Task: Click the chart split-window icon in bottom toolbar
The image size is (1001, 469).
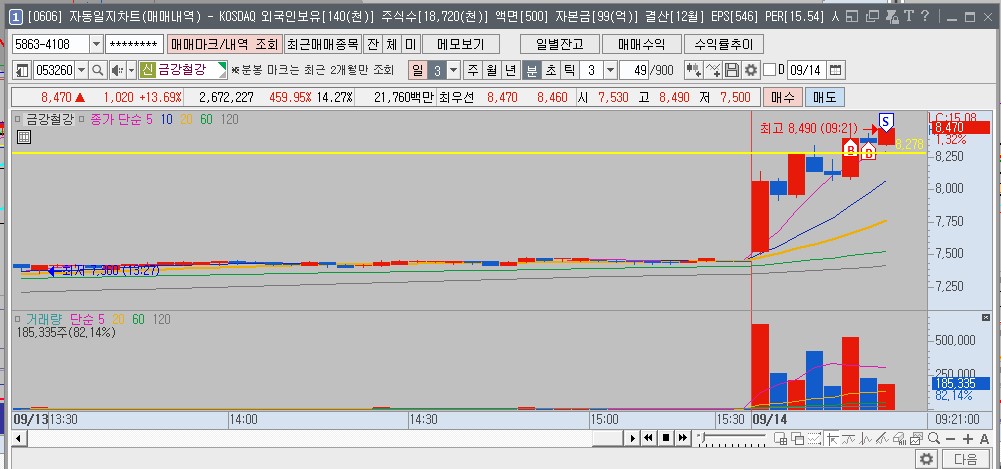Action: coord(780,438)
